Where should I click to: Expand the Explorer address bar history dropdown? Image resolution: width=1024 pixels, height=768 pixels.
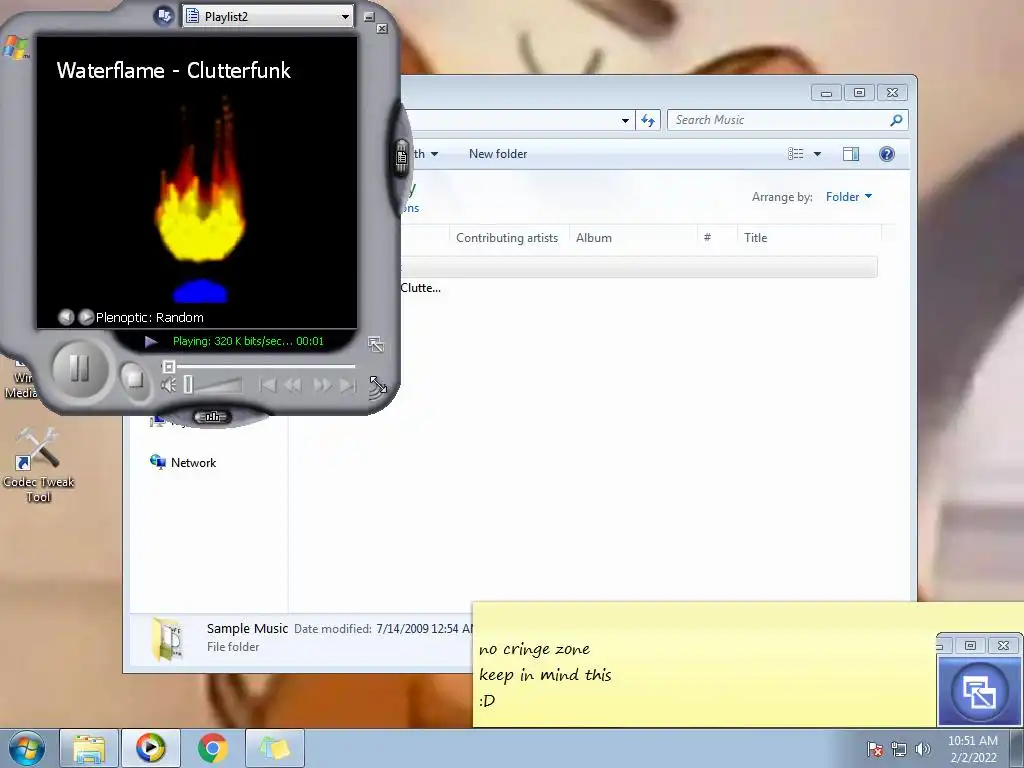pyautogui.click(x=625, y=120)
